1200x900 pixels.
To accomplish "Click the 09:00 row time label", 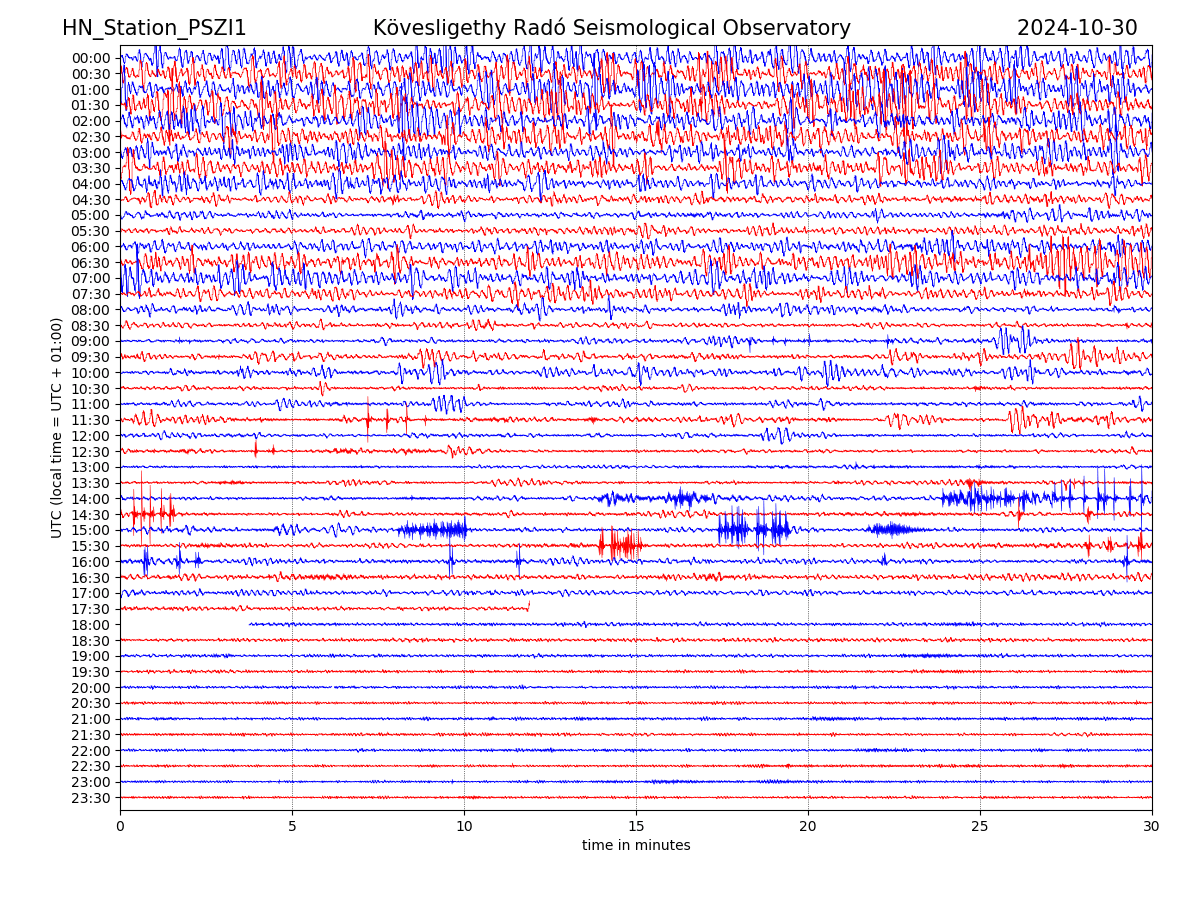I will tap(91, 341).
